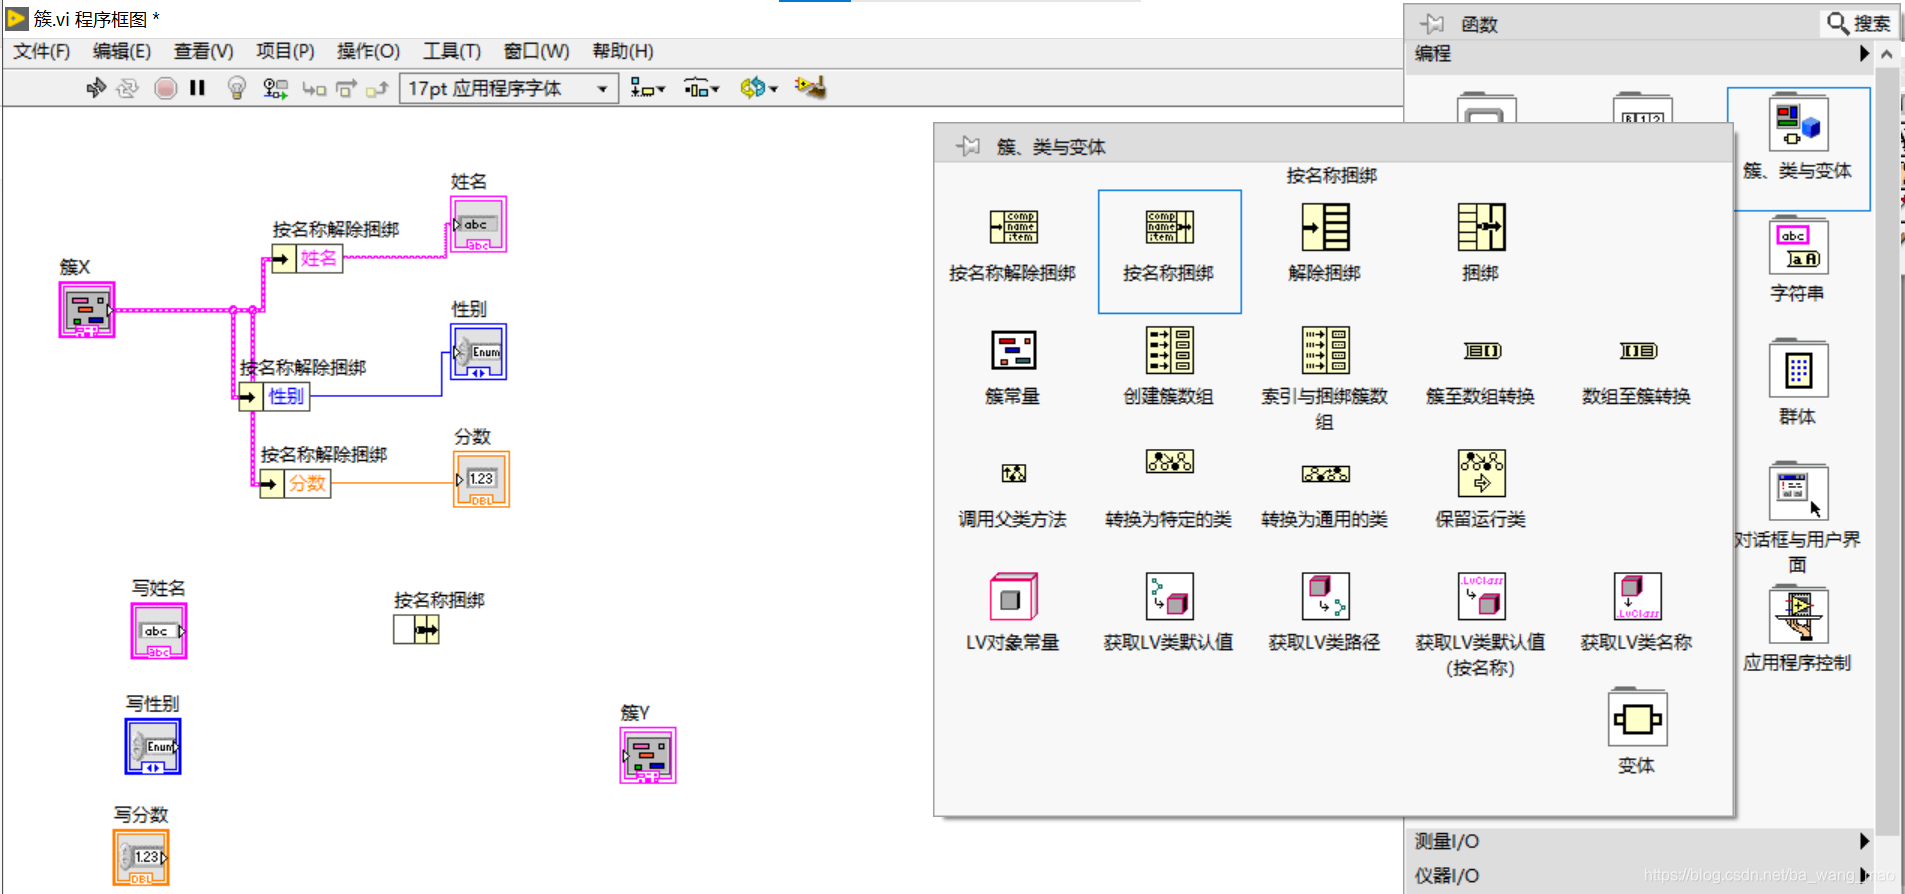Open the 帮助(H) menu
This screenshot has height=894, width=1905.
[x=623, y=51]
